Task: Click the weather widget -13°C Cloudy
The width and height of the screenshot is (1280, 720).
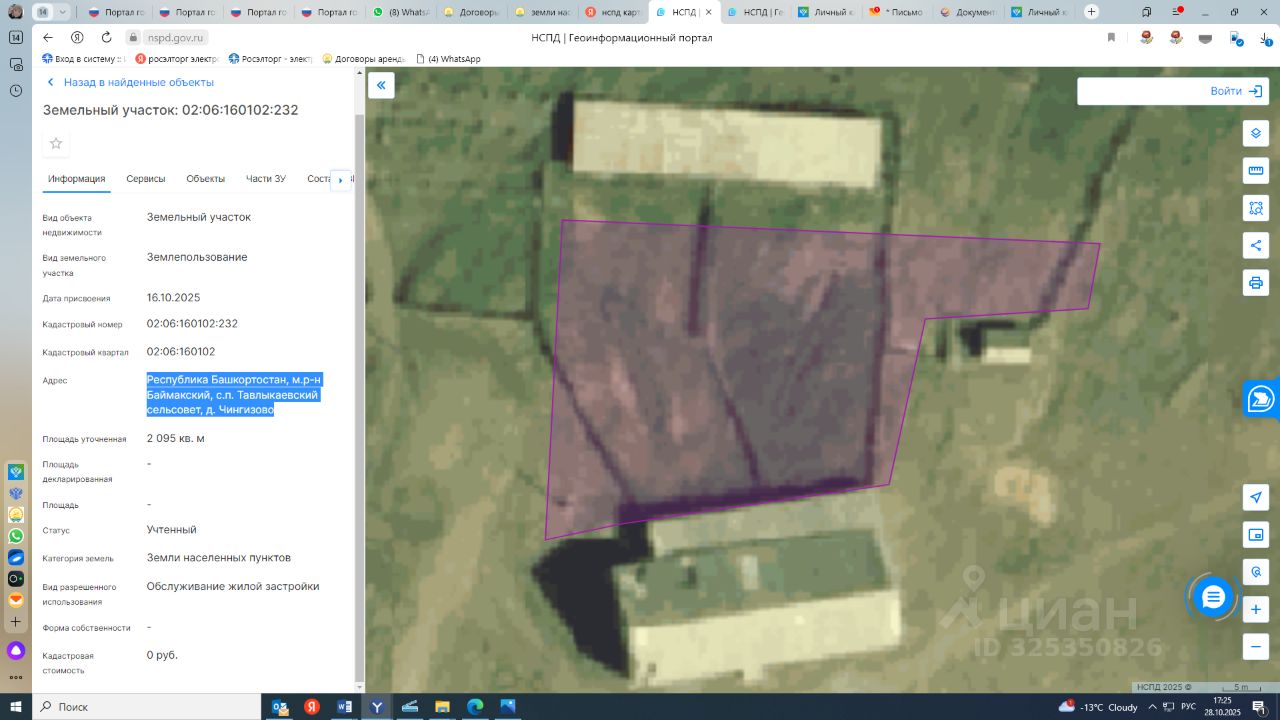Action: point(1099,707)
